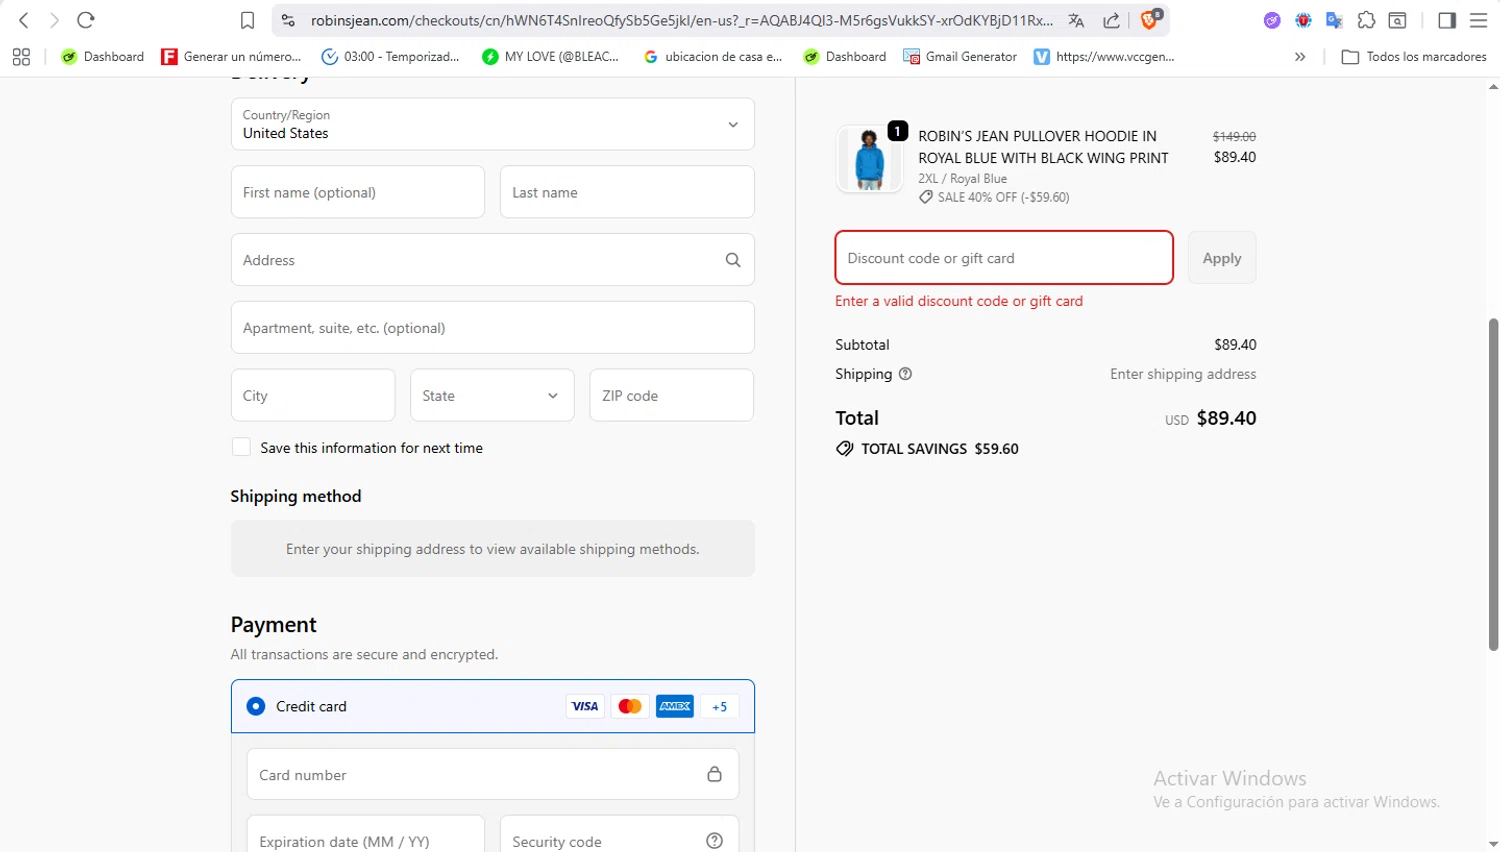Click the American Express logo
The width and height of the screenshot is (1500, 852).
click(675, 706)
